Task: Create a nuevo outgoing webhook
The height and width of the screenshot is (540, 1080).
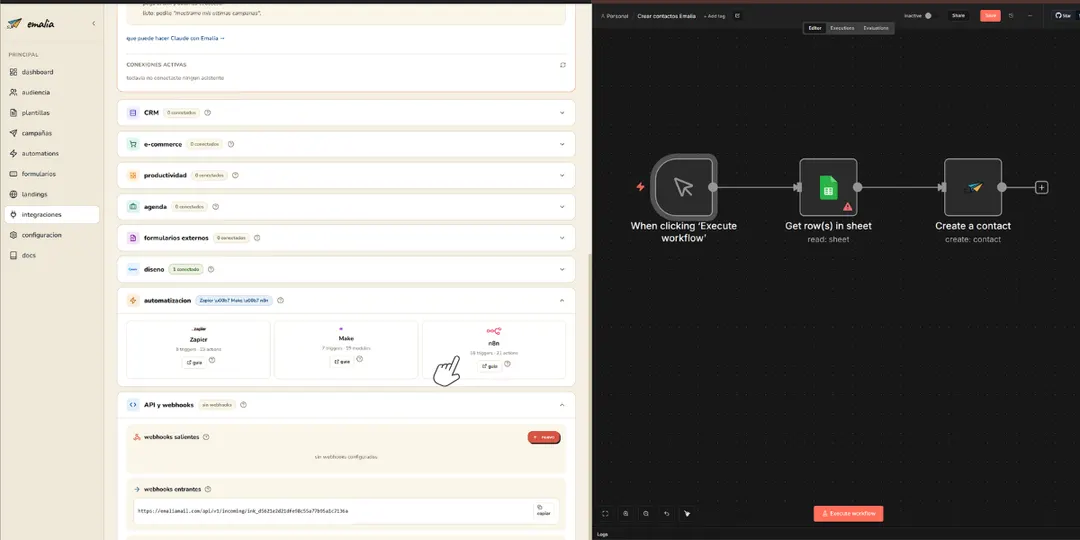Action: click(544, 437)
